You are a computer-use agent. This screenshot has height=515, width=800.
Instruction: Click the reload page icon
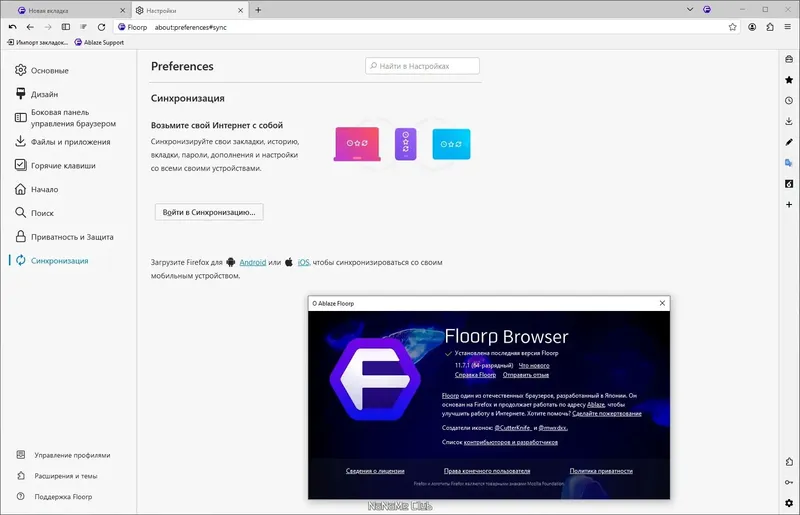(102, 27)
